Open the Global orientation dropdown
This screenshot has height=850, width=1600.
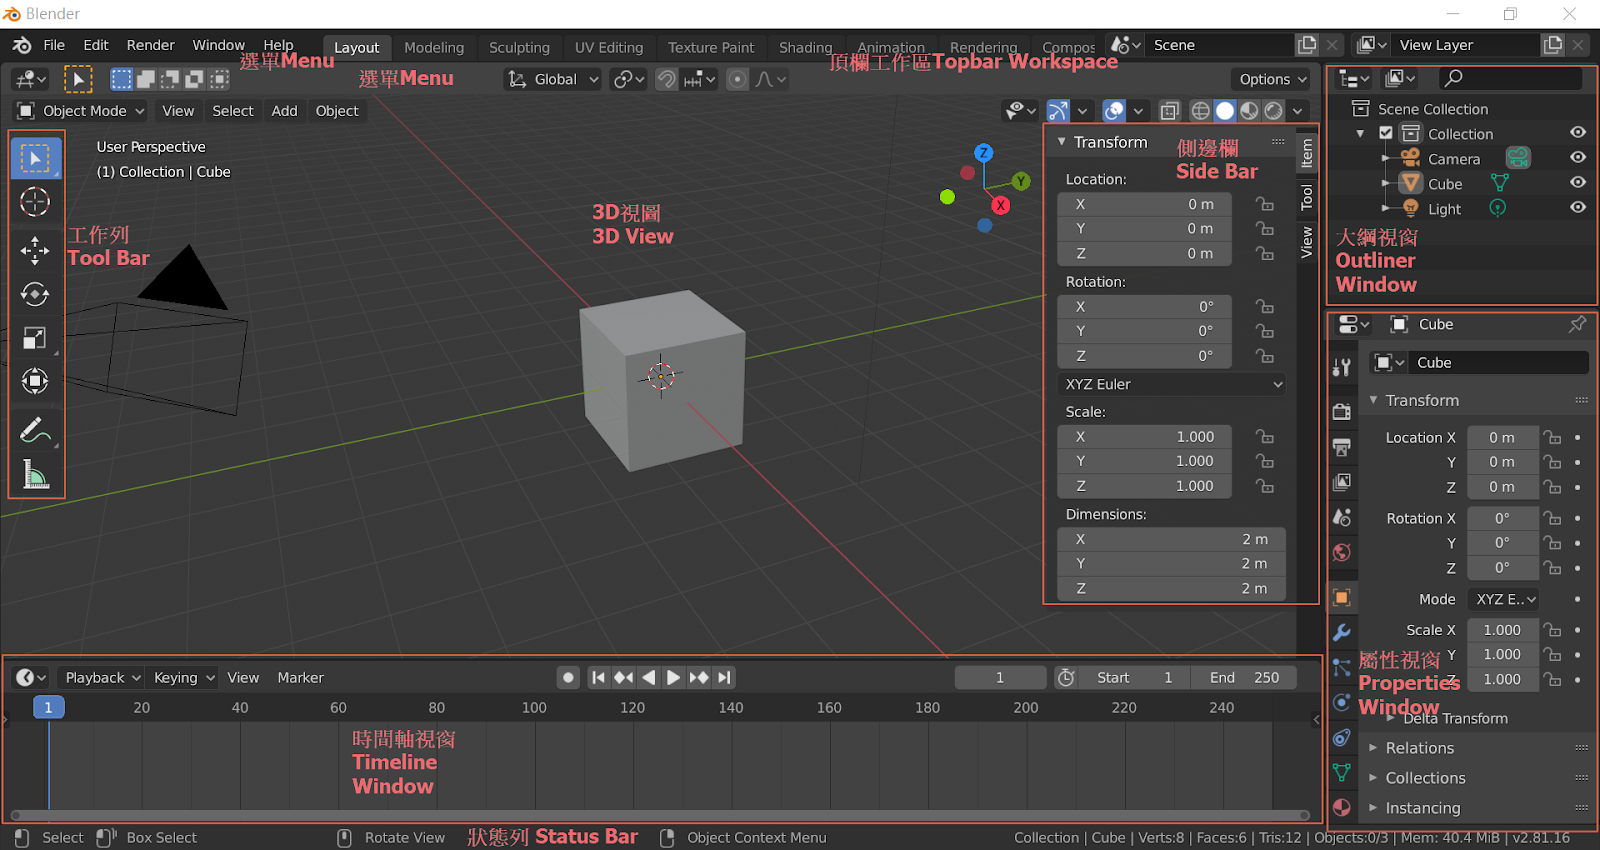pyautogui.click(x=553, y=79)
